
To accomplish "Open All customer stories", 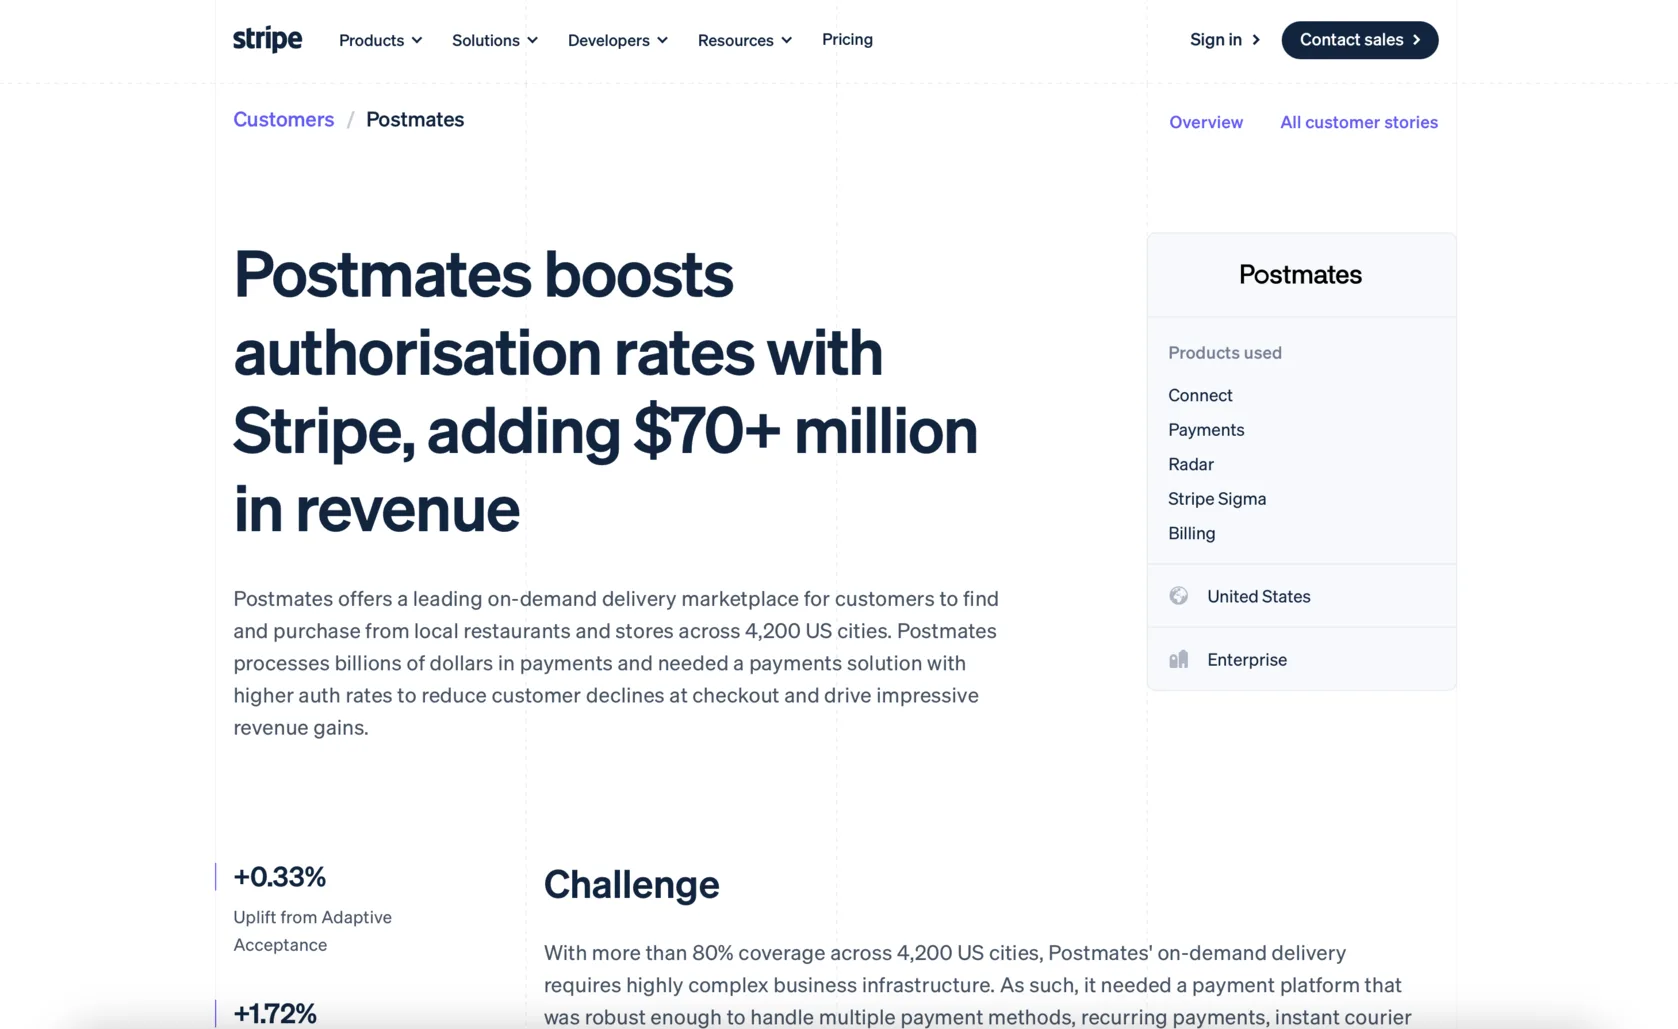I will tap(1359, 122).
